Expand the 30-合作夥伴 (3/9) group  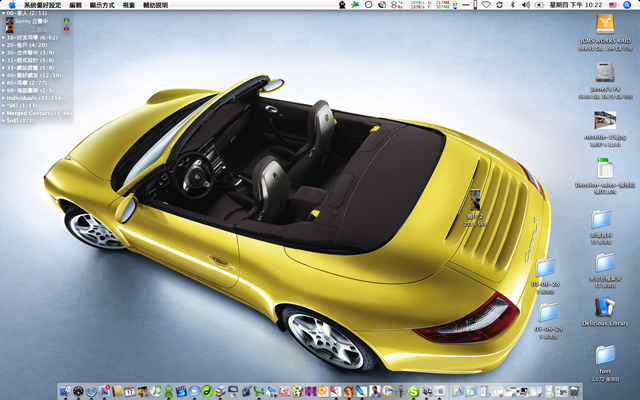point(3,53)
